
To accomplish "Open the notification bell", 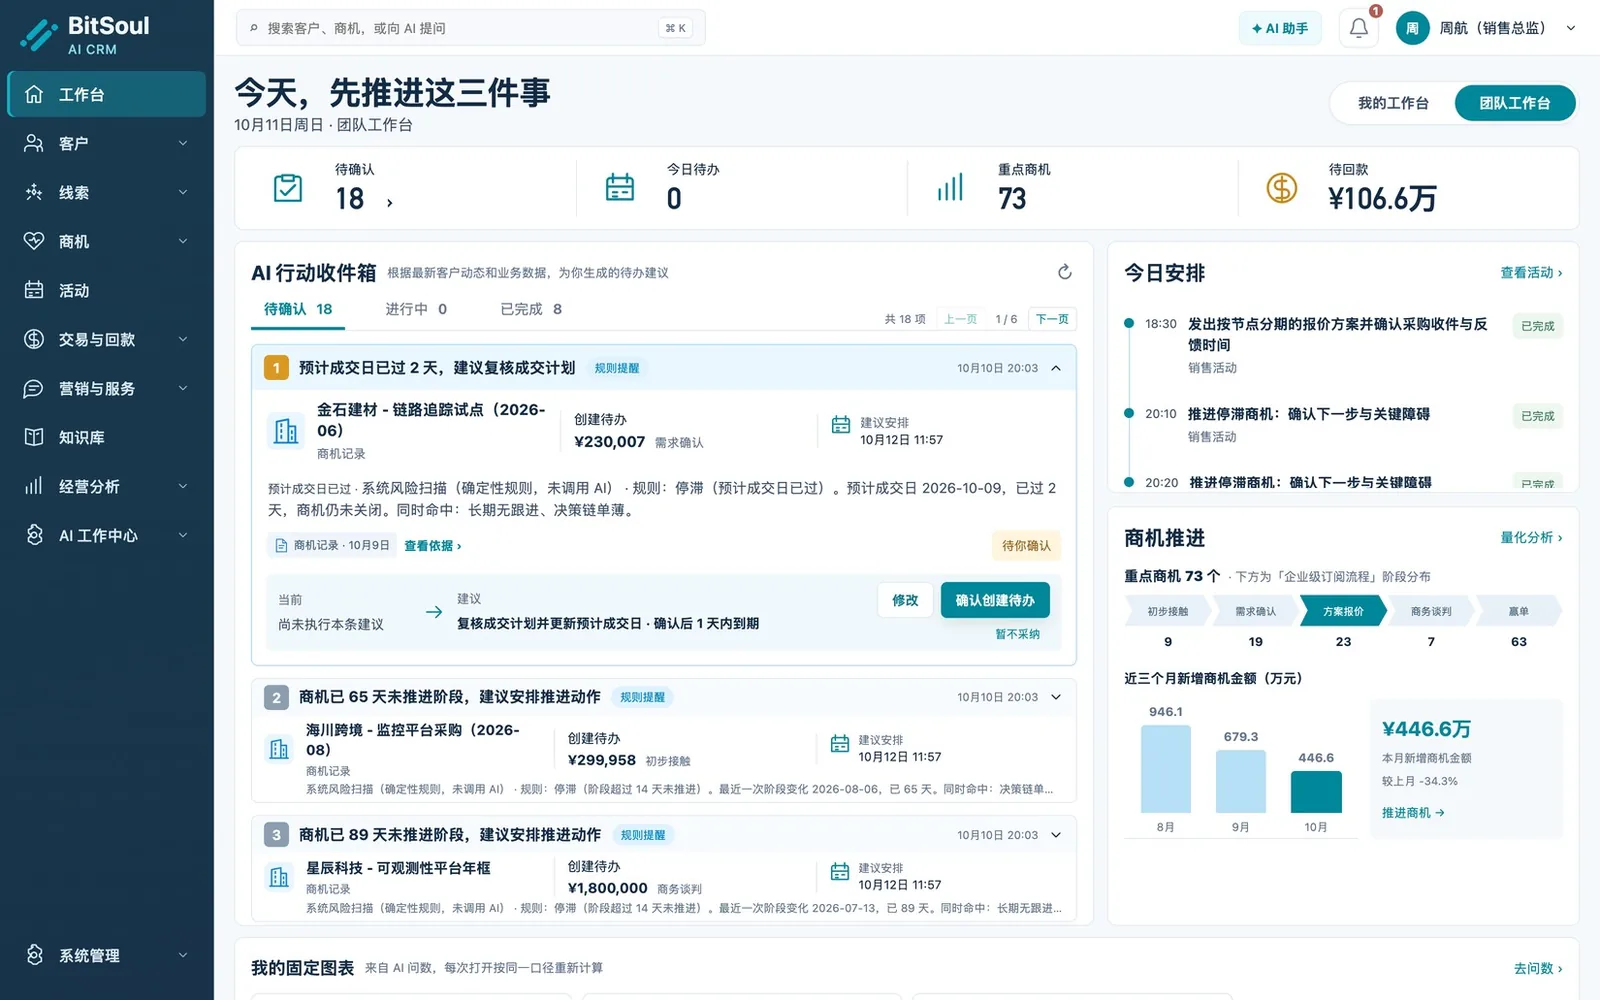I will 1358,28.
